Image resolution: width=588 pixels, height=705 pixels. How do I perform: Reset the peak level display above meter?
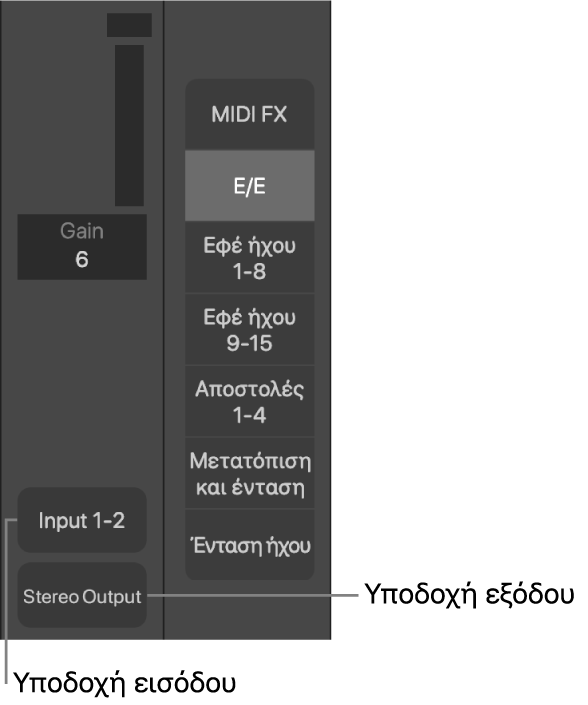pos(129,25)
